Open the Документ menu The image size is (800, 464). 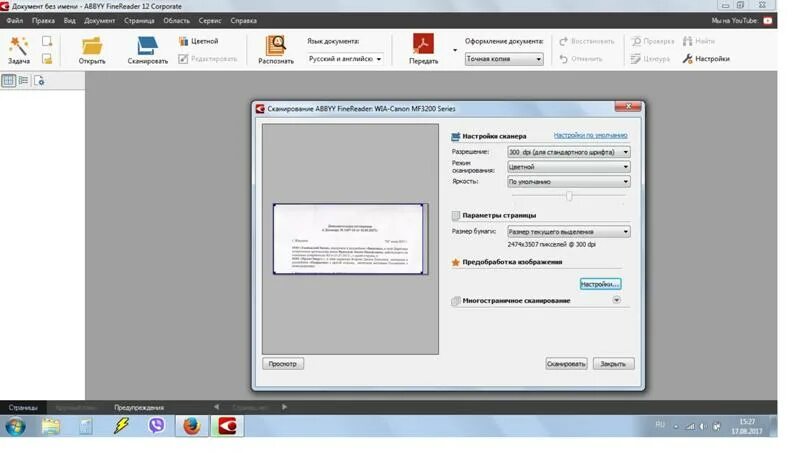(99, 21)
